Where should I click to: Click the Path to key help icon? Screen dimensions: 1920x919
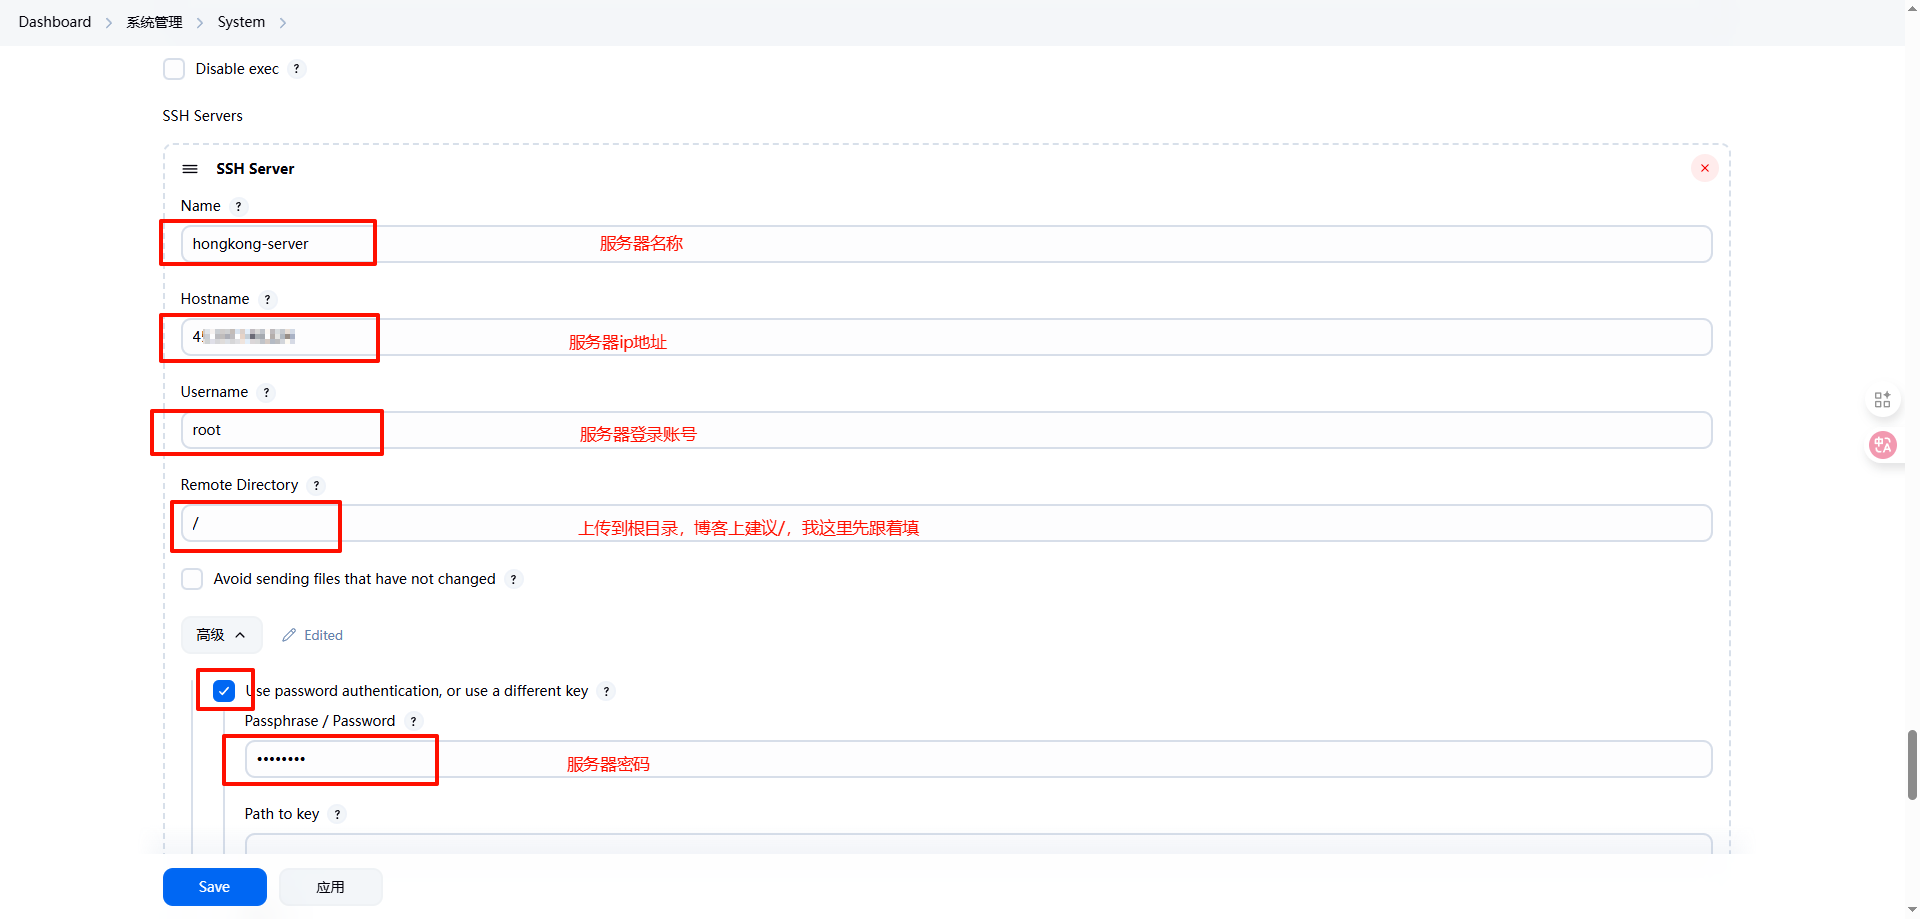pos(337,814)
